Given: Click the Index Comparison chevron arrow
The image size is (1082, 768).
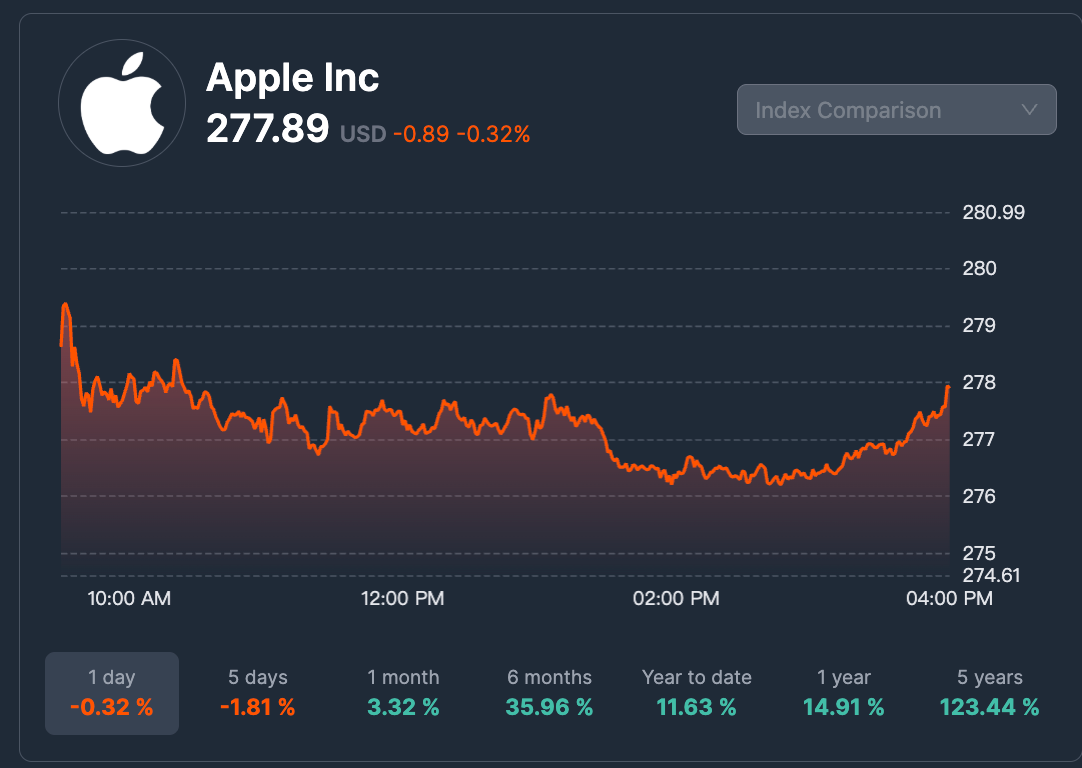Looking at the screenshot, I should coord(1029,110).
